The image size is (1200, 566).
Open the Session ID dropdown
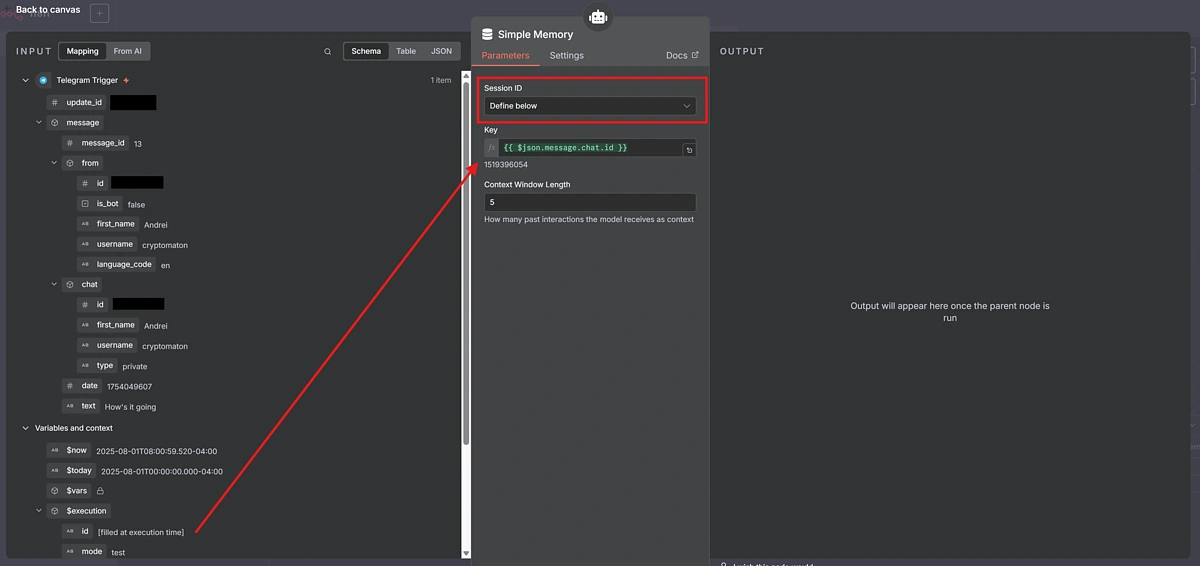(590, 106)
